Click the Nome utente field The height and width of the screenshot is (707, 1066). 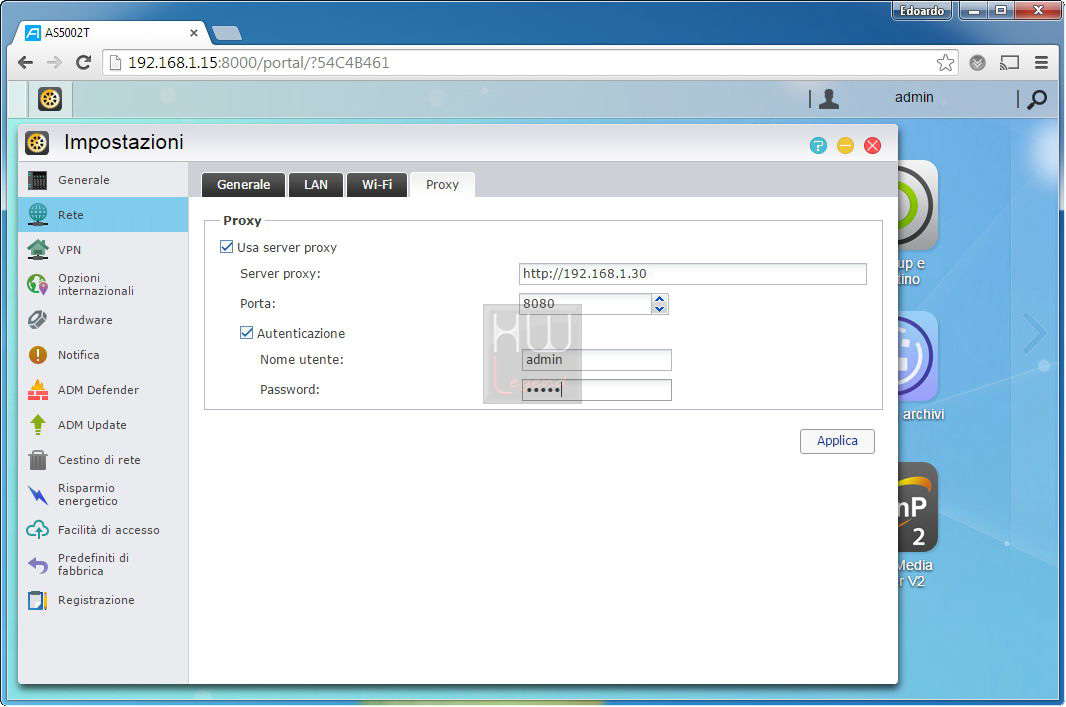(x=596, y=360)
